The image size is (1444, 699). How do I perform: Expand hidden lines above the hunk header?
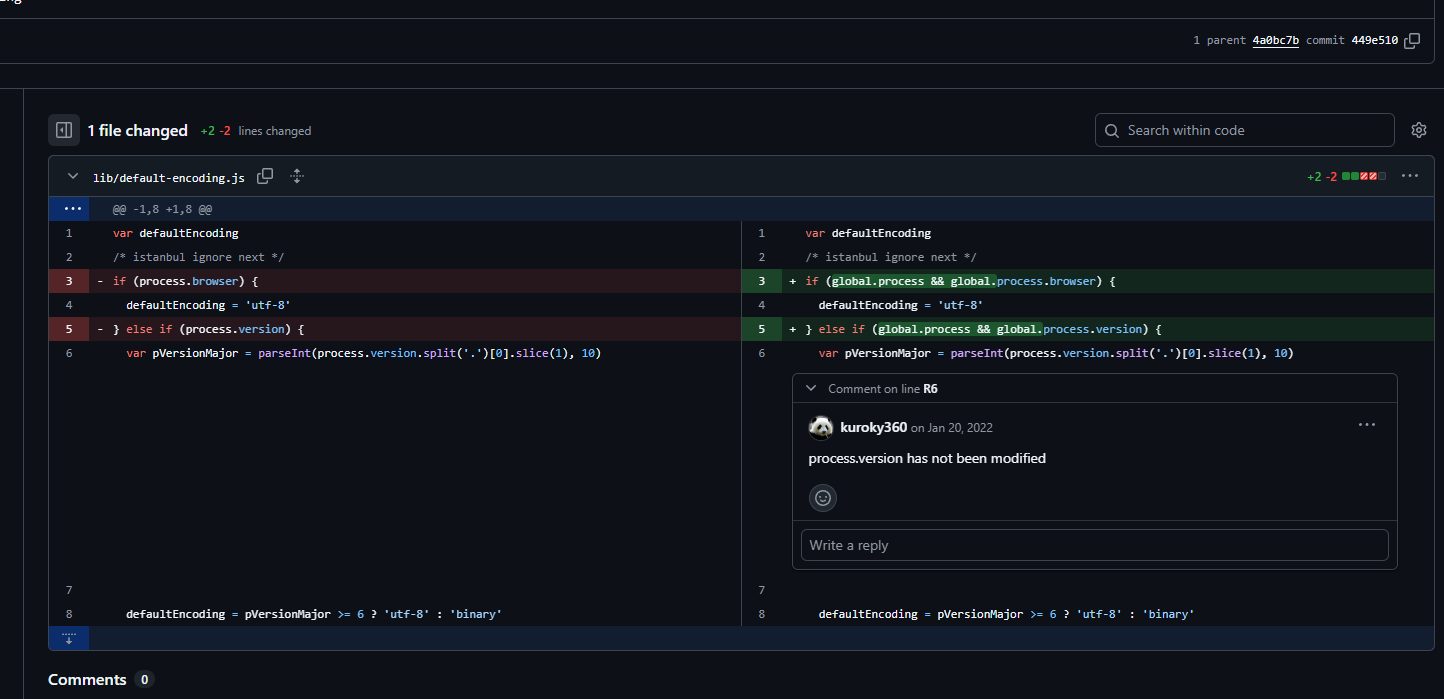[x=69, y=209]
